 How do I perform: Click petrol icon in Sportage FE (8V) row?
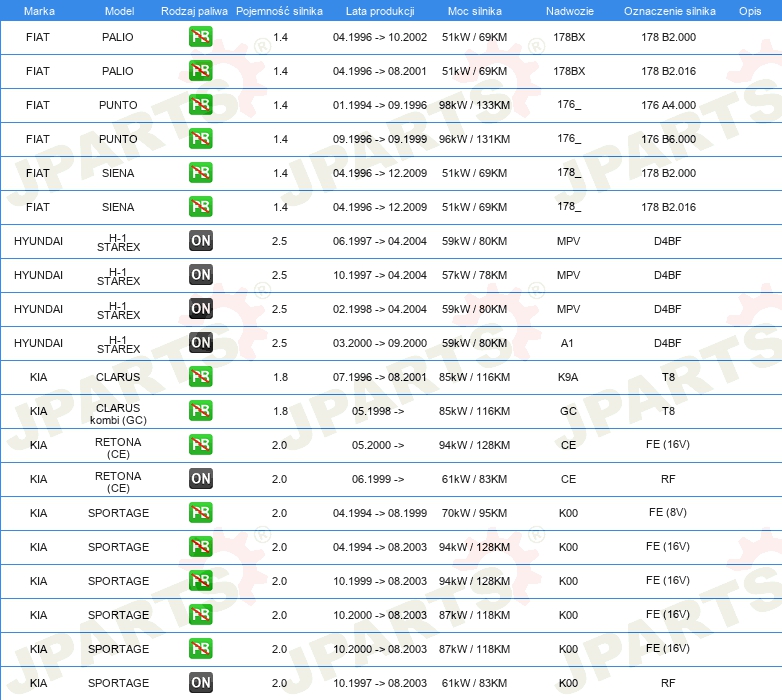click(200, 513)
